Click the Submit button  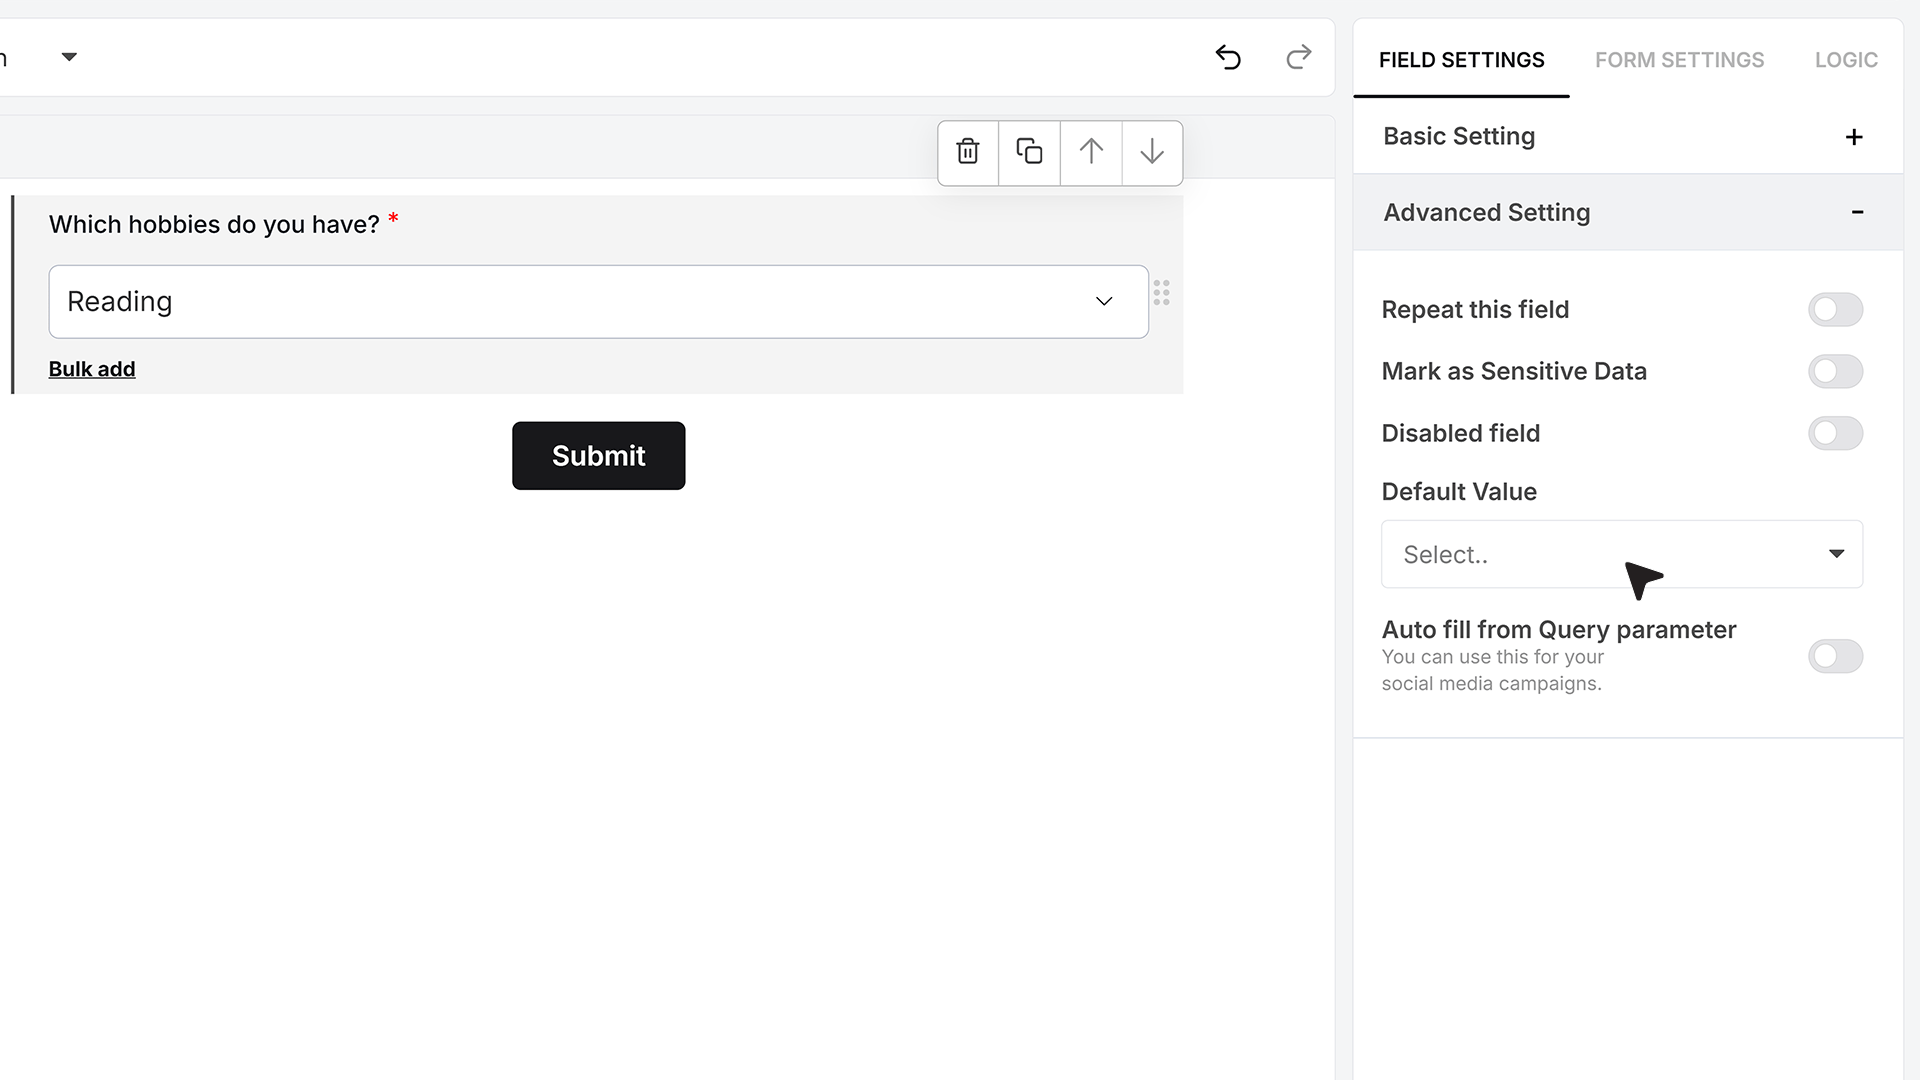tap(598, 456)
